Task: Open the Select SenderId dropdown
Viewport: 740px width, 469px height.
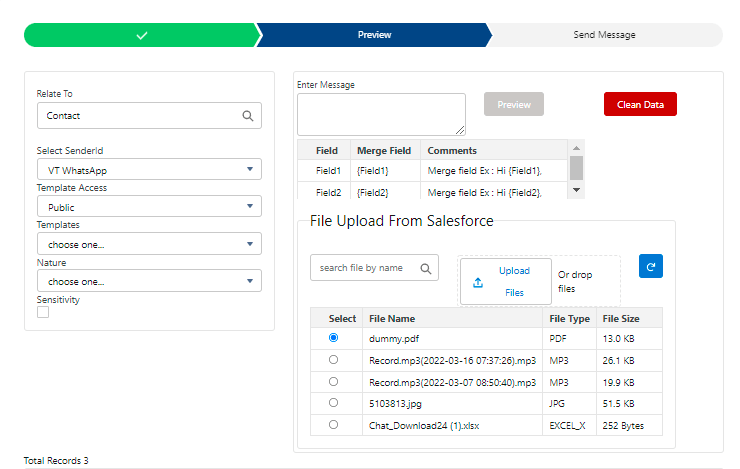Action: tap(149, 171)
